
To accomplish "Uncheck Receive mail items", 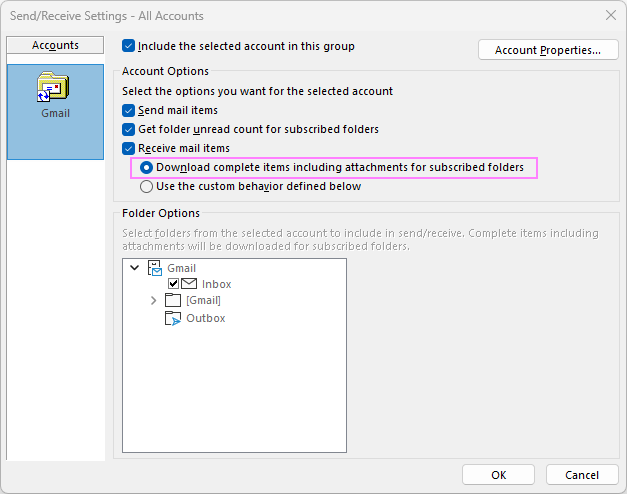I will pos(128,148).
